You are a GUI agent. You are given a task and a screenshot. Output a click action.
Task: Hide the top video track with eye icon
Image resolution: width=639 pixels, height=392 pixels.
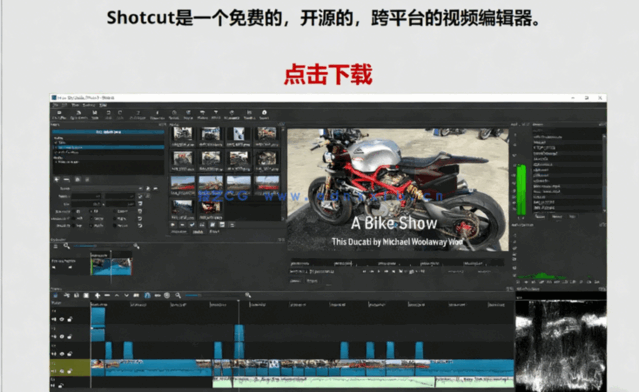pos(62,319)
